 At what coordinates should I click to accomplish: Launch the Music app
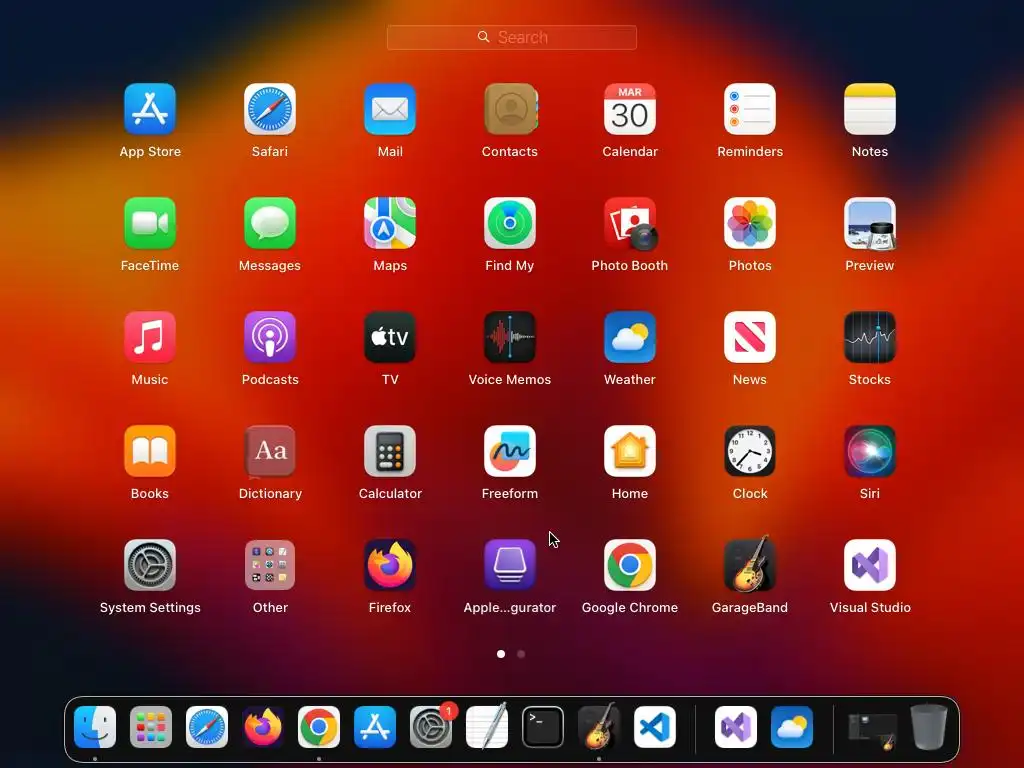coord(150,337)
